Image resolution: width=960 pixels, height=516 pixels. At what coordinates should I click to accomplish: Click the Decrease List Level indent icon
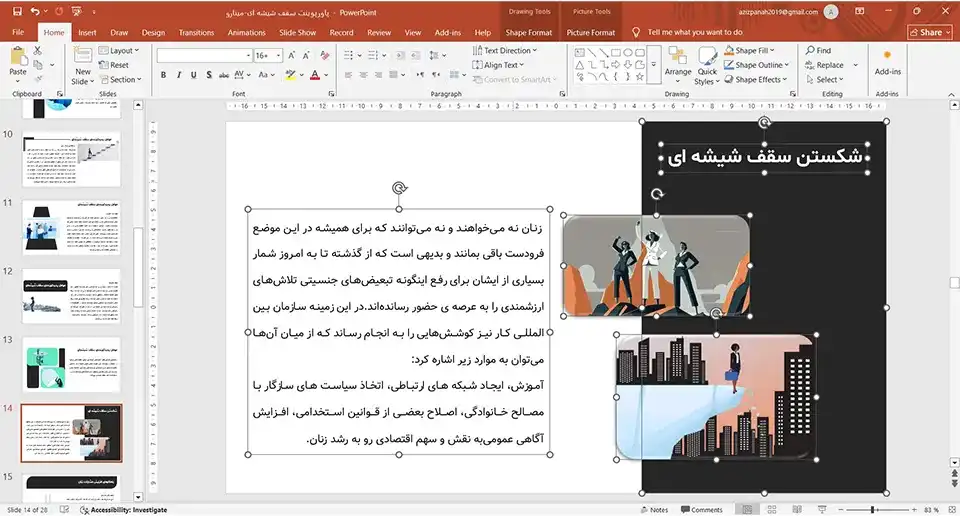pos(400,56)
